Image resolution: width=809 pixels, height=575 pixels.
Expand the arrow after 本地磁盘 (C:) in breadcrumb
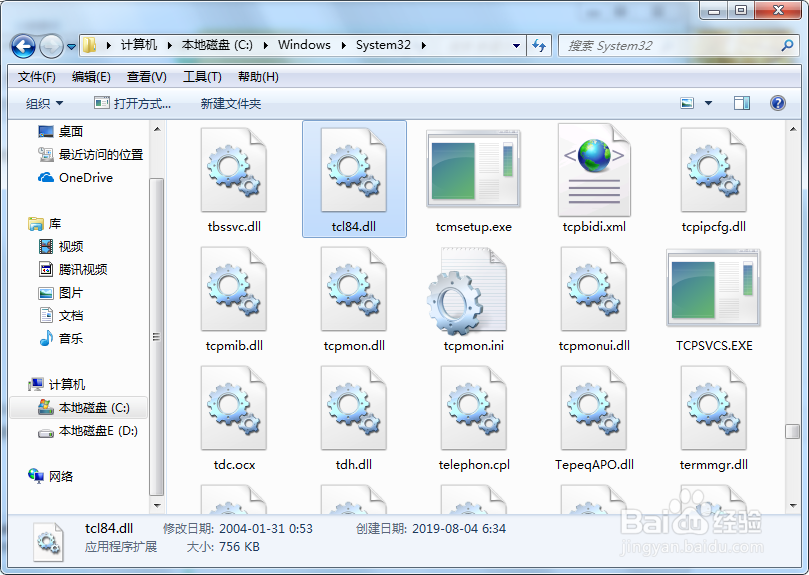pyautogui.click(x=265, y=45)
